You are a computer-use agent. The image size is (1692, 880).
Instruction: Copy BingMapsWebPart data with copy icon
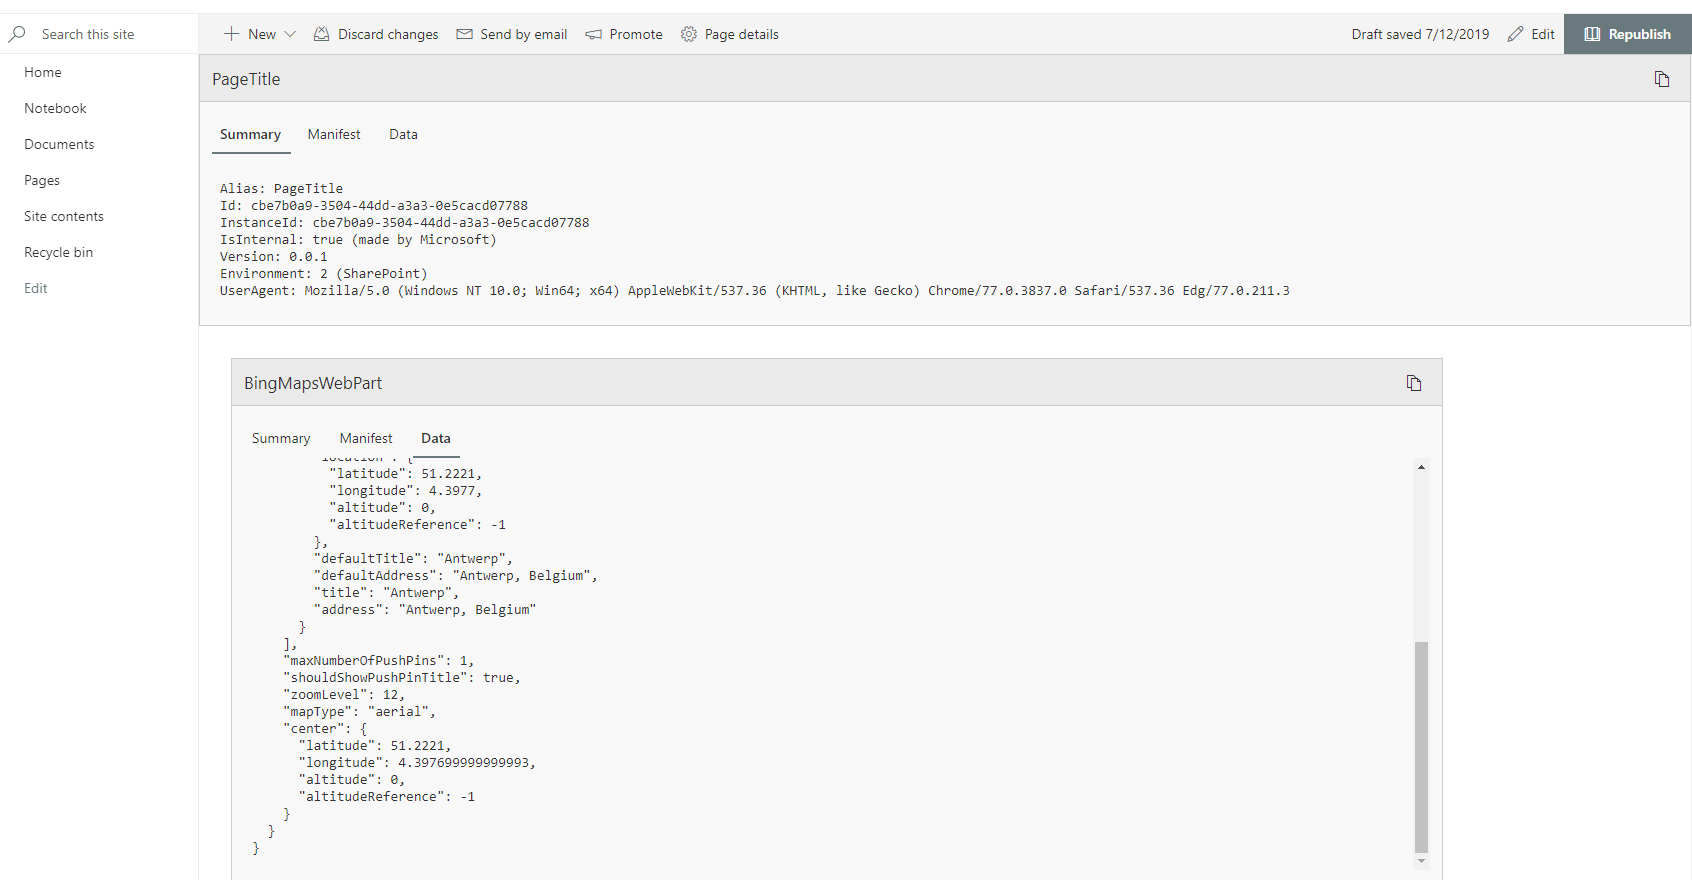click(x=1413, y=383)
